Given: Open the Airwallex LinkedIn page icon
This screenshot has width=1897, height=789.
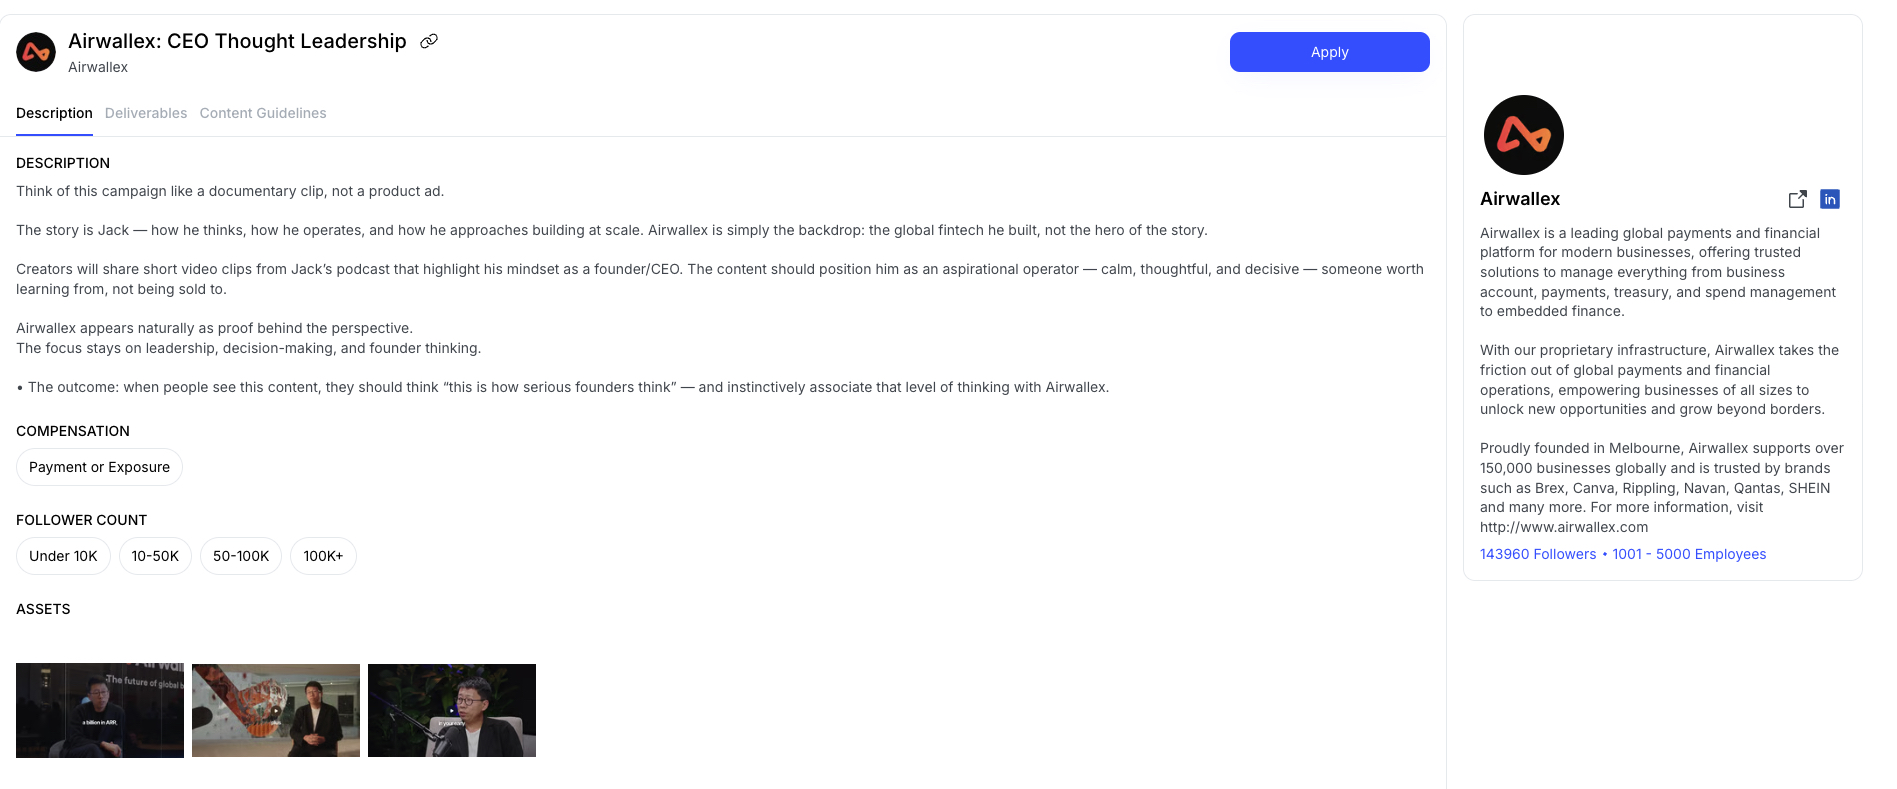Looking at the screenshot, I should (1829, 199).
